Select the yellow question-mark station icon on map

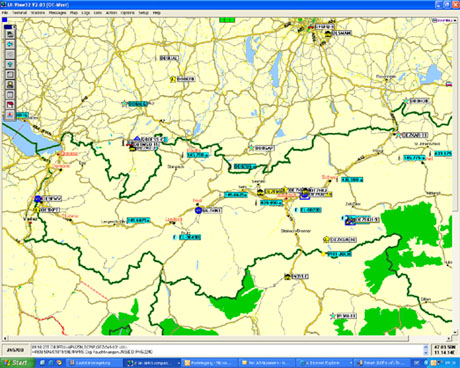pos(173,79)
